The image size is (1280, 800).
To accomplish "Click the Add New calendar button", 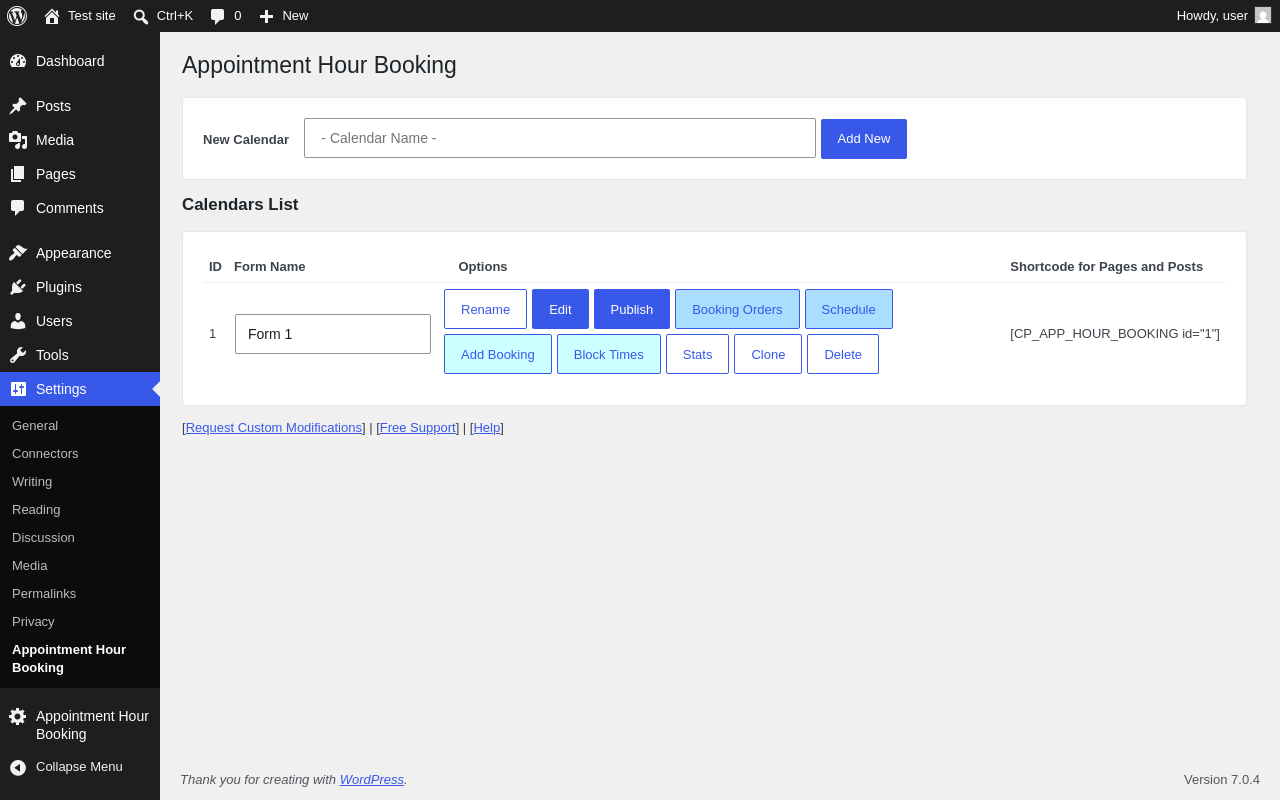I will 864,139.
